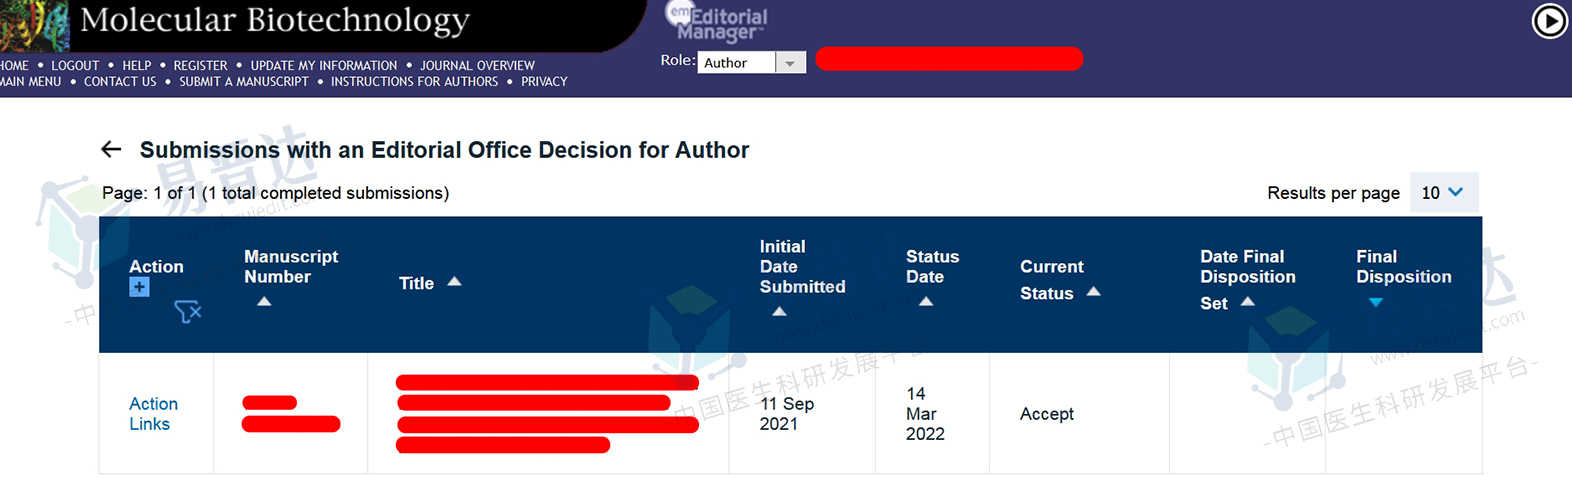Image resolution: width=1572 pixels, height=477 pixels.
Task: Sort Title column with its arrow
Action: pos(454,282)
